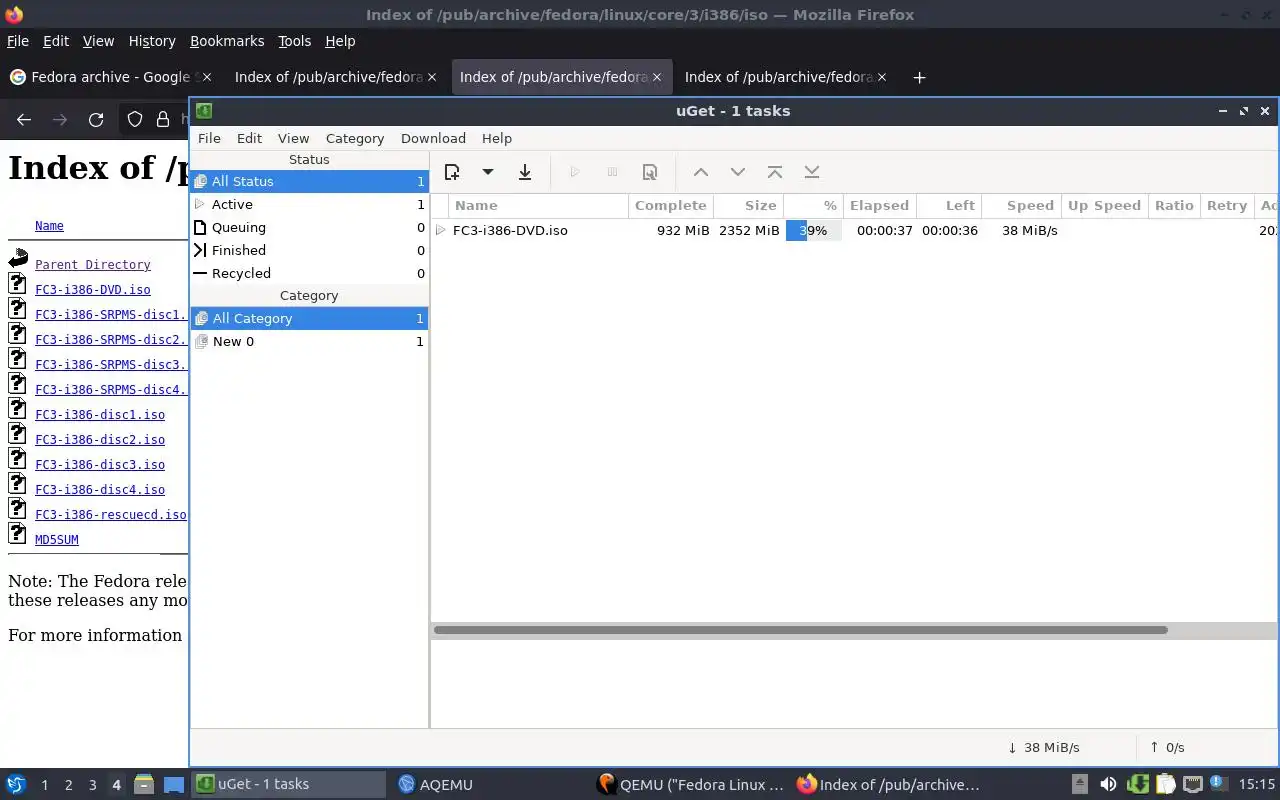Sort by the Complete column header
1280x800 pixels.
670,205
